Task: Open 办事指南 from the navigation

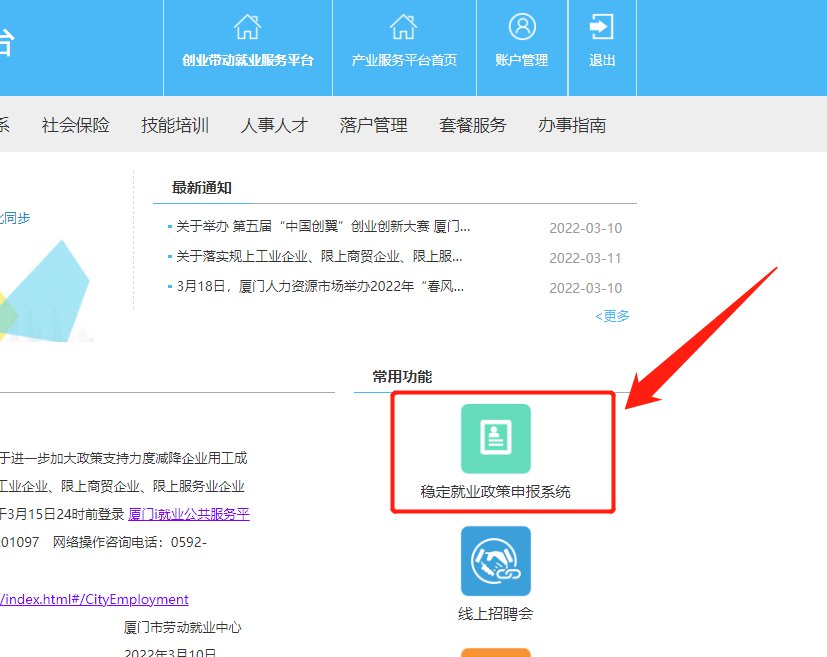Action: coord(571,125)
